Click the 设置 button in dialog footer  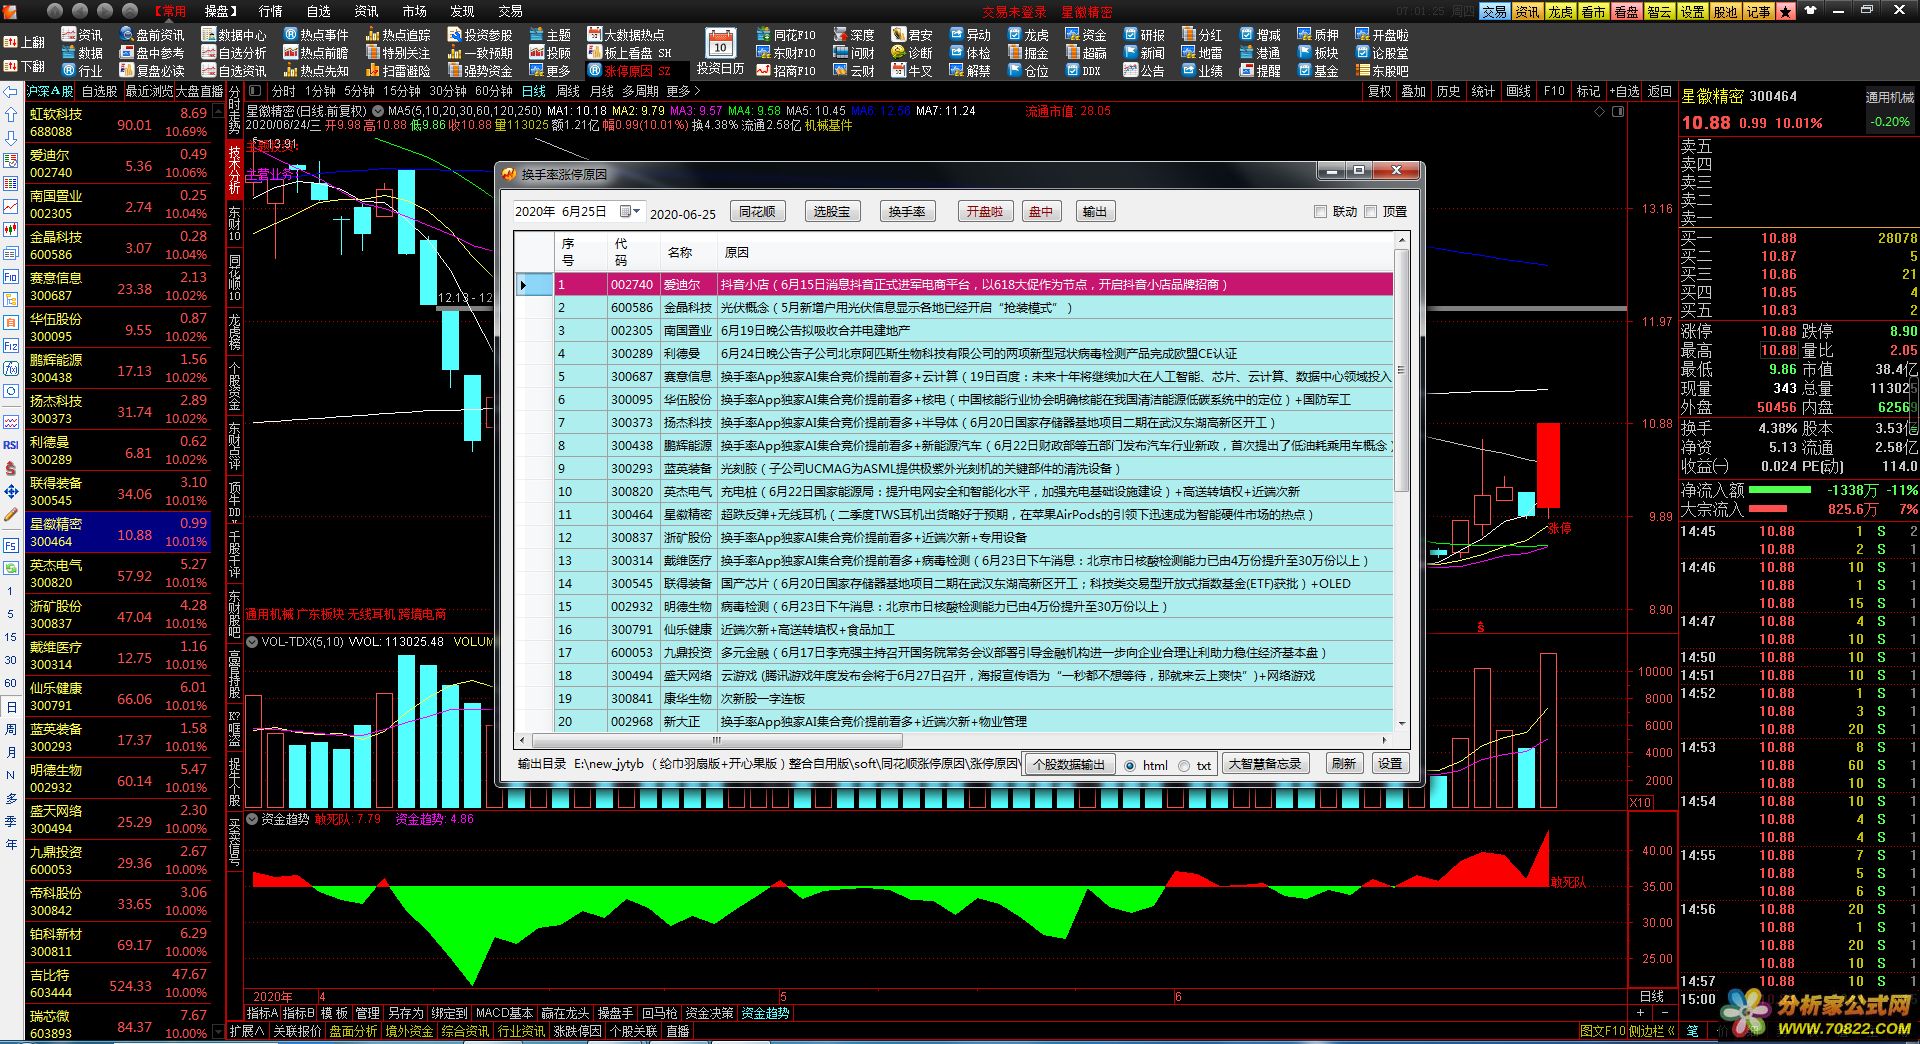coord(1390,764)
